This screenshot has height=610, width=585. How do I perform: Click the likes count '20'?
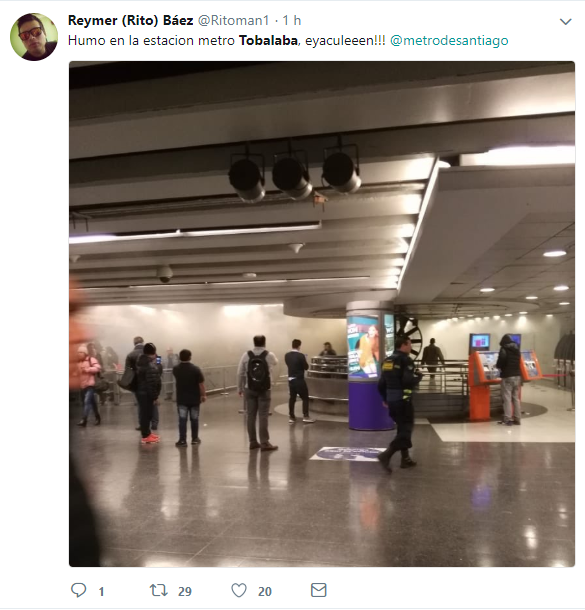264,592
